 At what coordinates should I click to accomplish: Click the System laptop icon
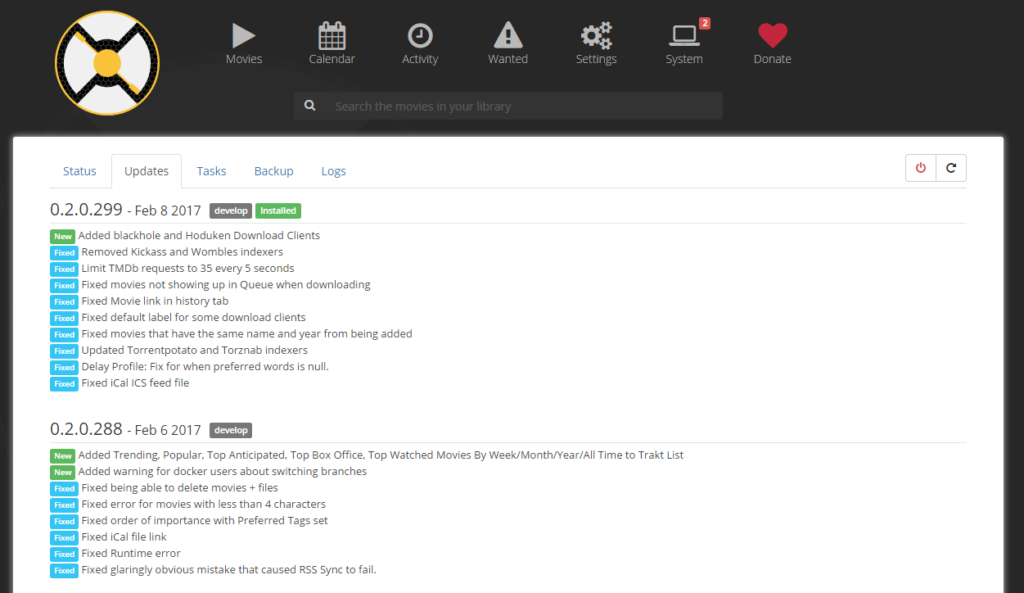tap(684, 35)
